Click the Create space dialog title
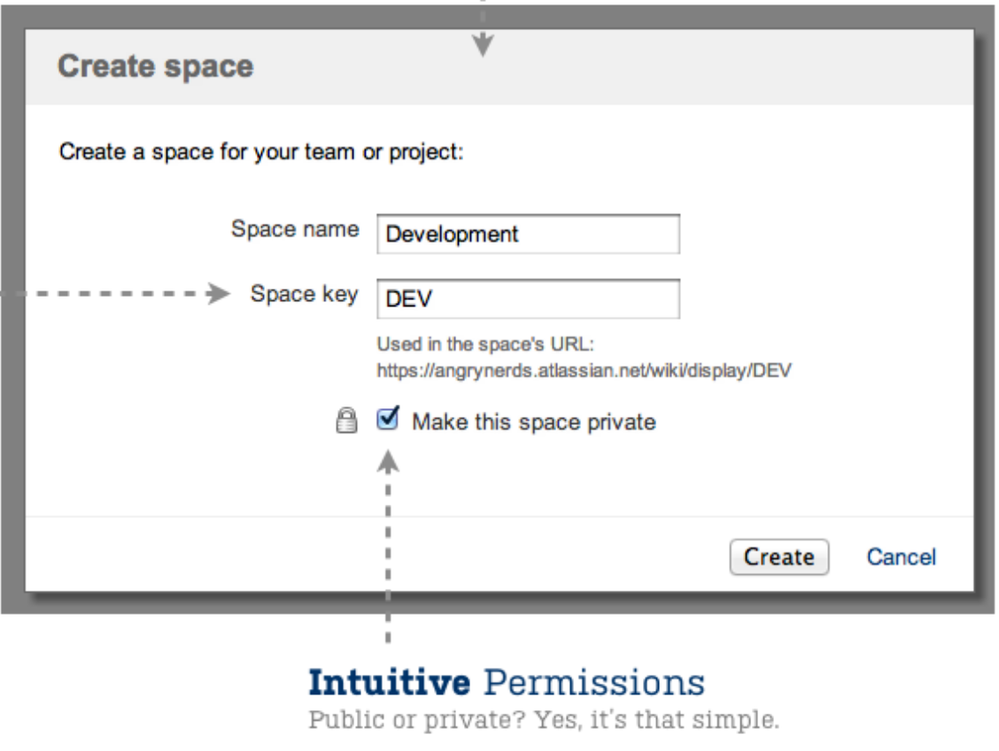This screenshot has width=999, height=751. click(155, 66)
